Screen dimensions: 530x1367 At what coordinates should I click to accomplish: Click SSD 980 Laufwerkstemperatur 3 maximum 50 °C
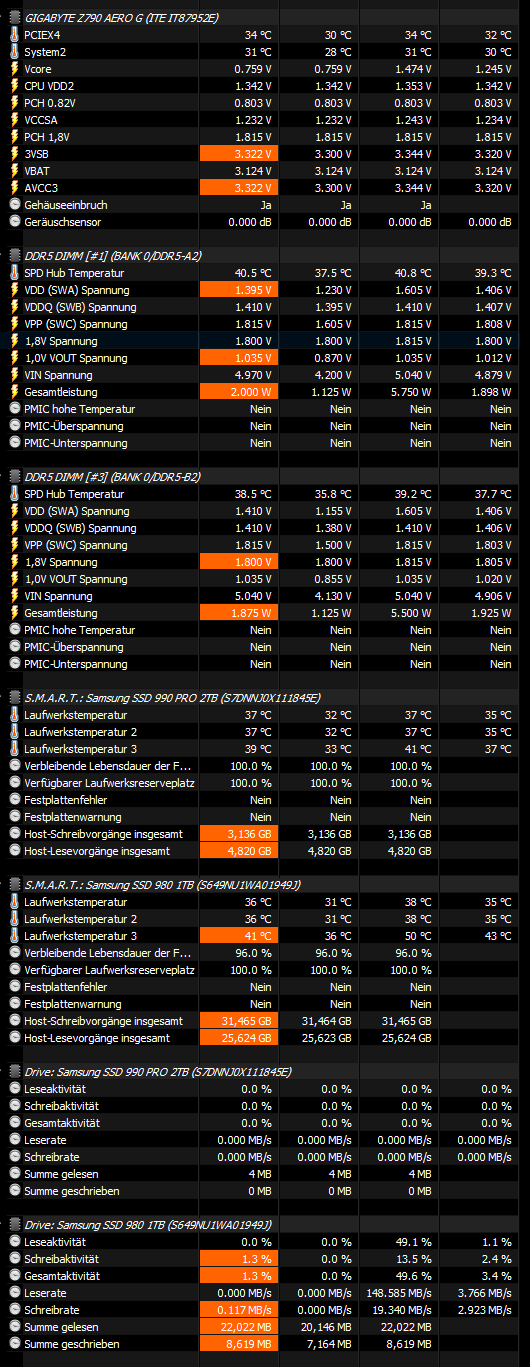tap(418, 936)
